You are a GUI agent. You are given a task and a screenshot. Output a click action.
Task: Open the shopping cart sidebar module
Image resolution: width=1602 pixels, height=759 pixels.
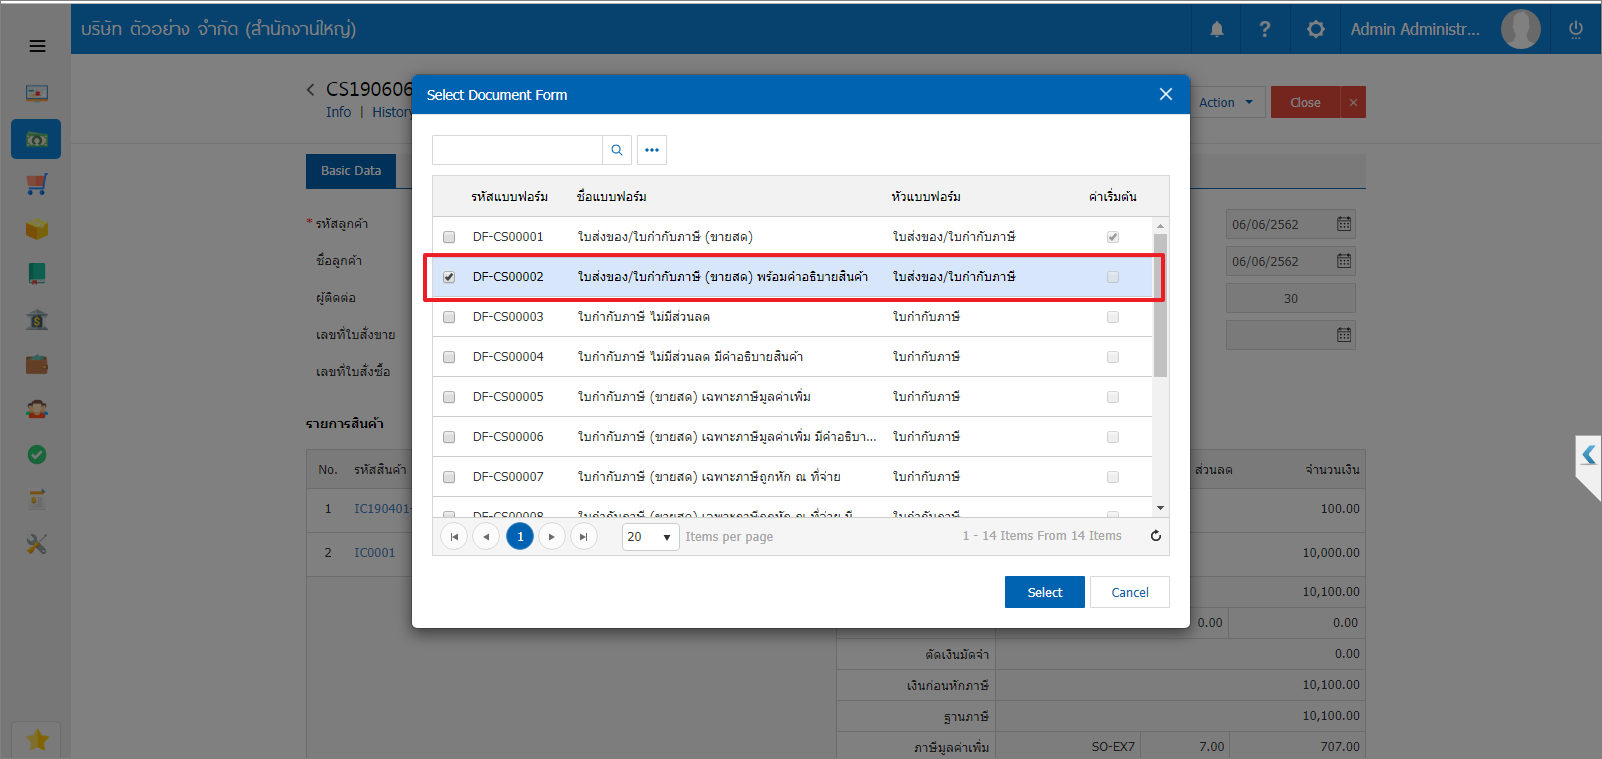[37, 184]
